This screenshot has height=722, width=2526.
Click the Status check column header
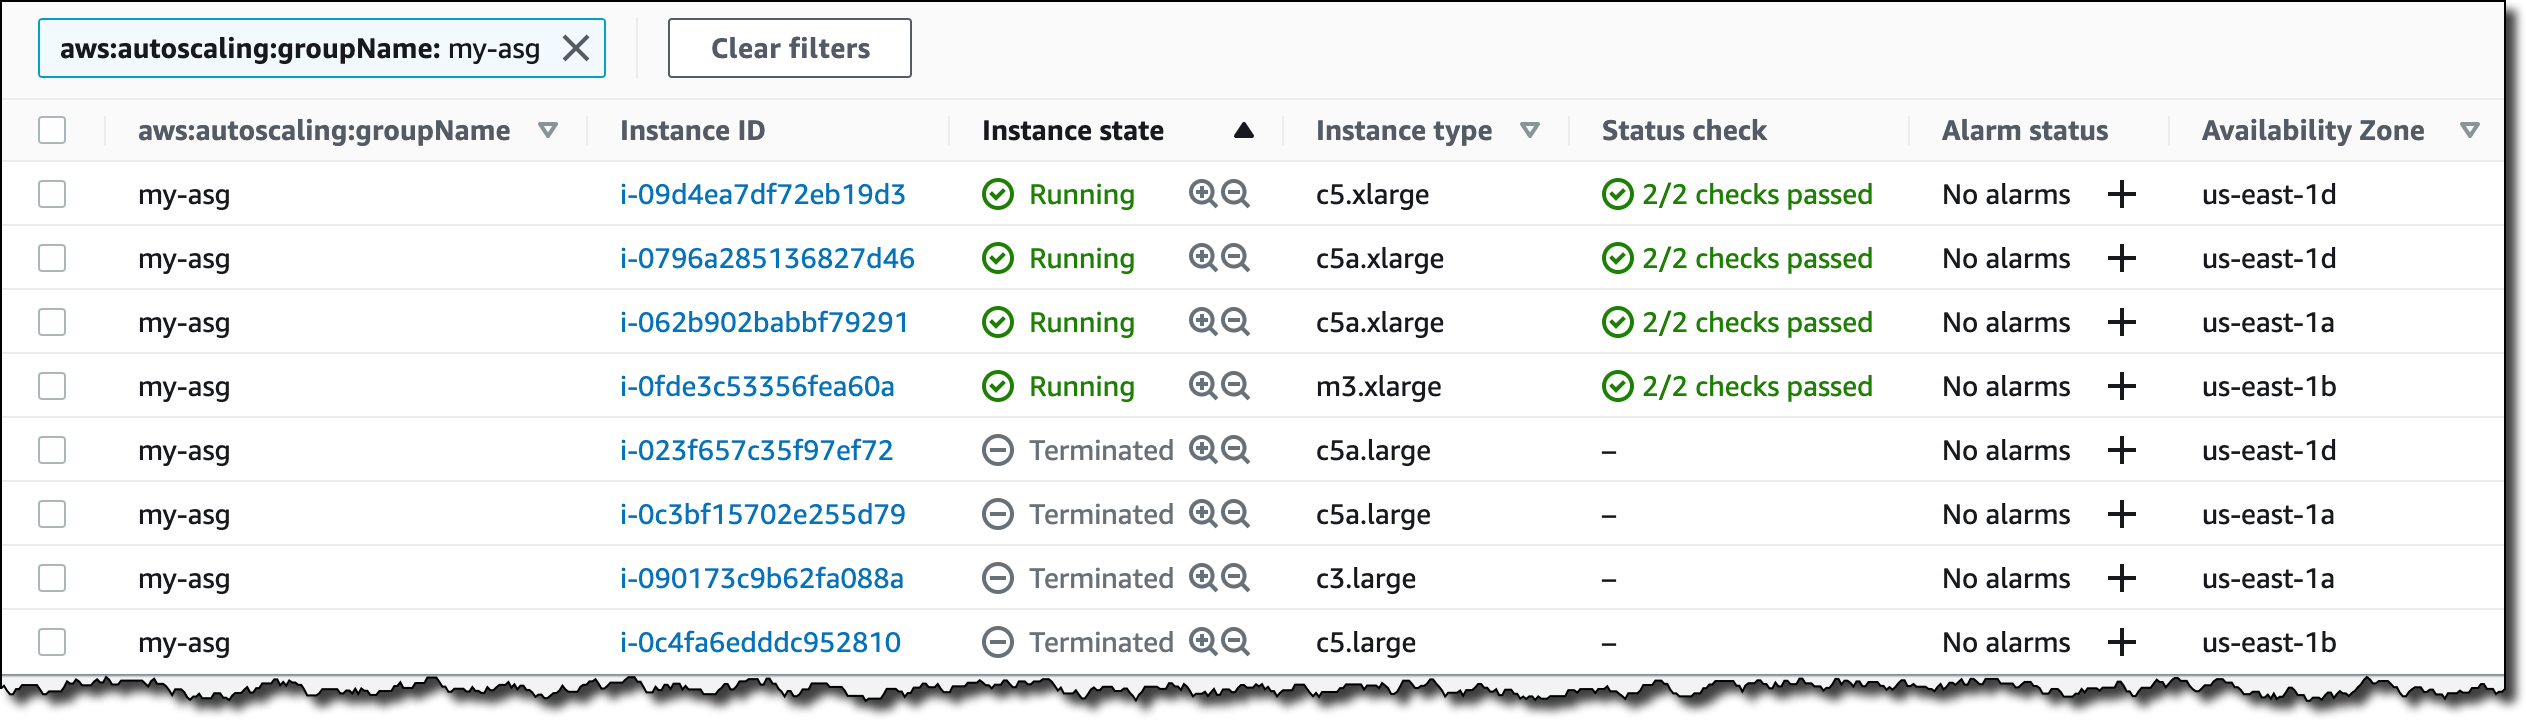pos(1684,130)
